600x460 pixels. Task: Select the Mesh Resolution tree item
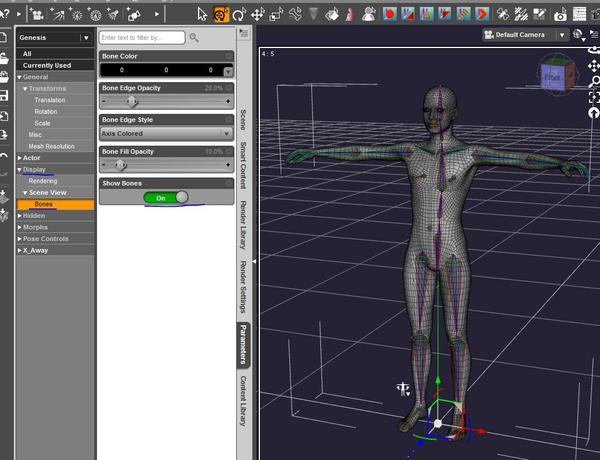(x=51, y=146)
